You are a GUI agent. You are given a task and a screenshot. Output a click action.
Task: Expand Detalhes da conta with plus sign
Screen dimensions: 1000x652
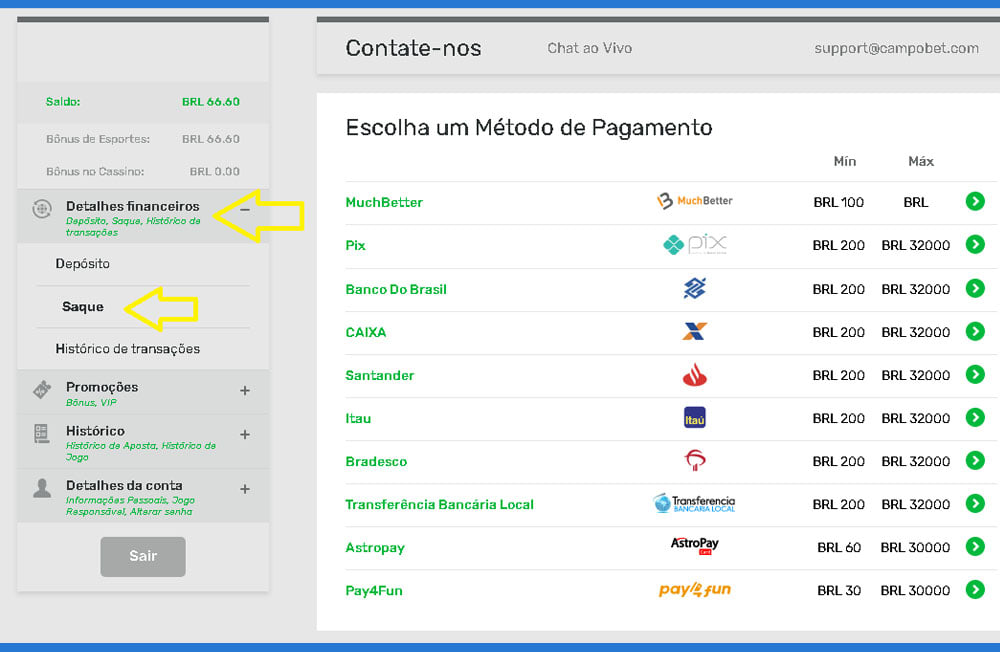[245, 489]
